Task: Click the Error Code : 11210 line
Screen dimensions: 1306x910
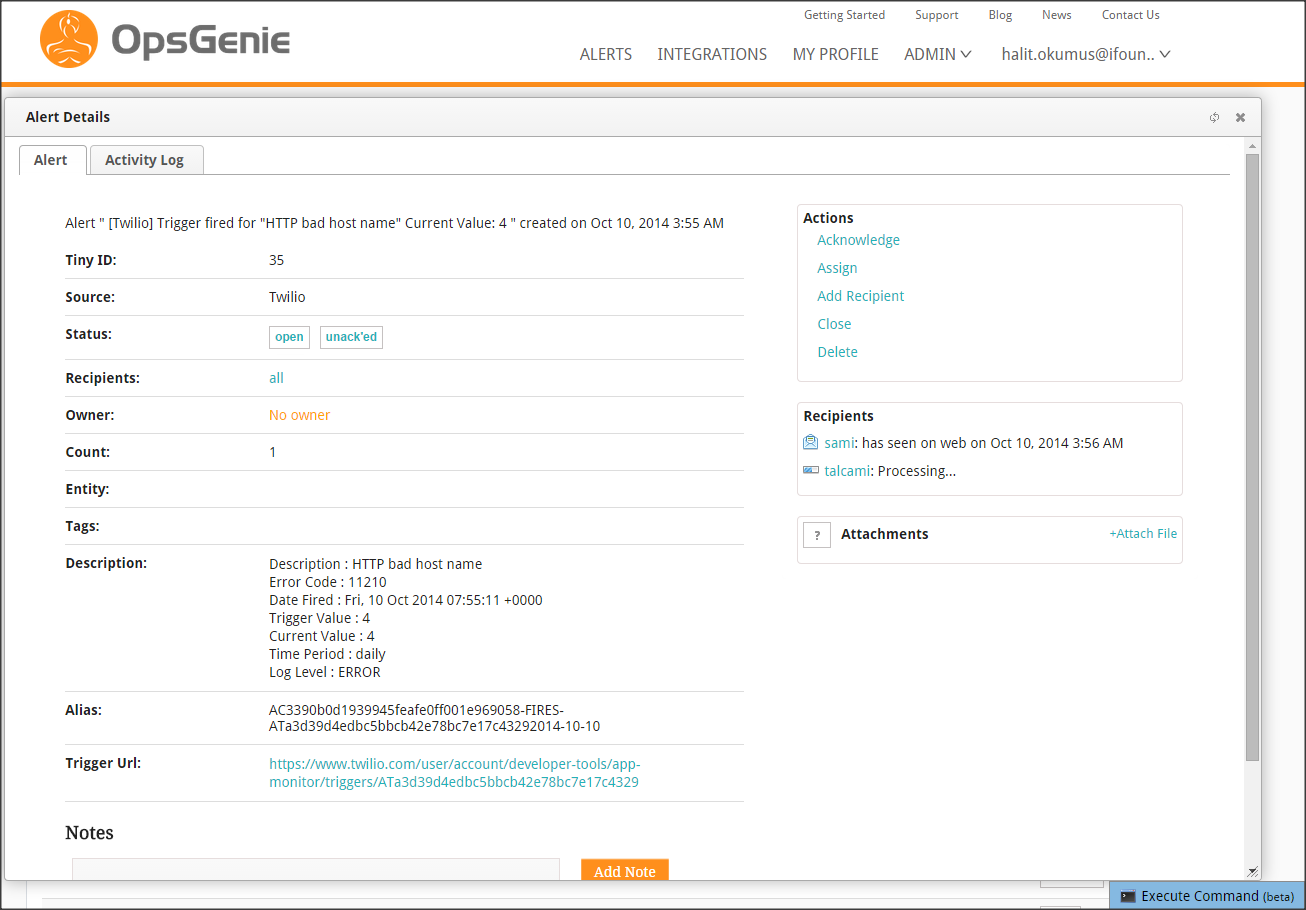Action: click(x=328, y=582)
